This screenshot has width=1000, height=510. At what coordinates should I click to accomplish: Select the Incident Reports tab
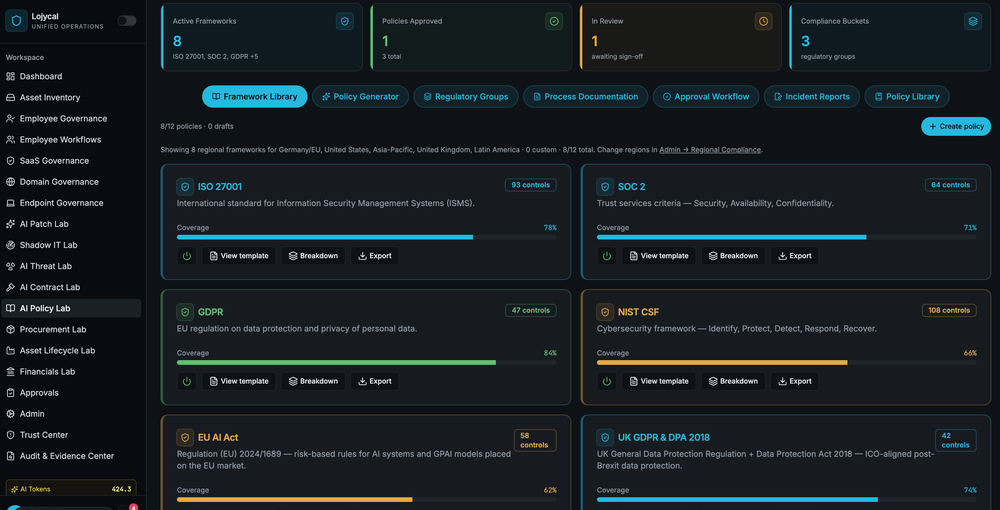tap(812, 97)
